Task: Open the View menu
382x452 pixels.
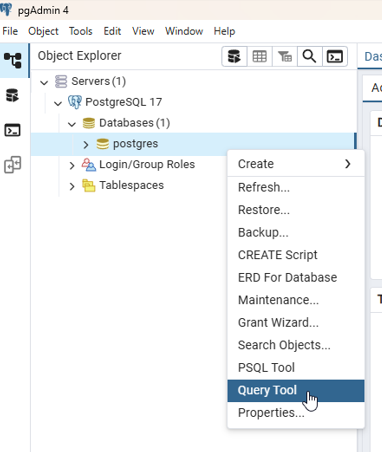Action: click(143, 31)
